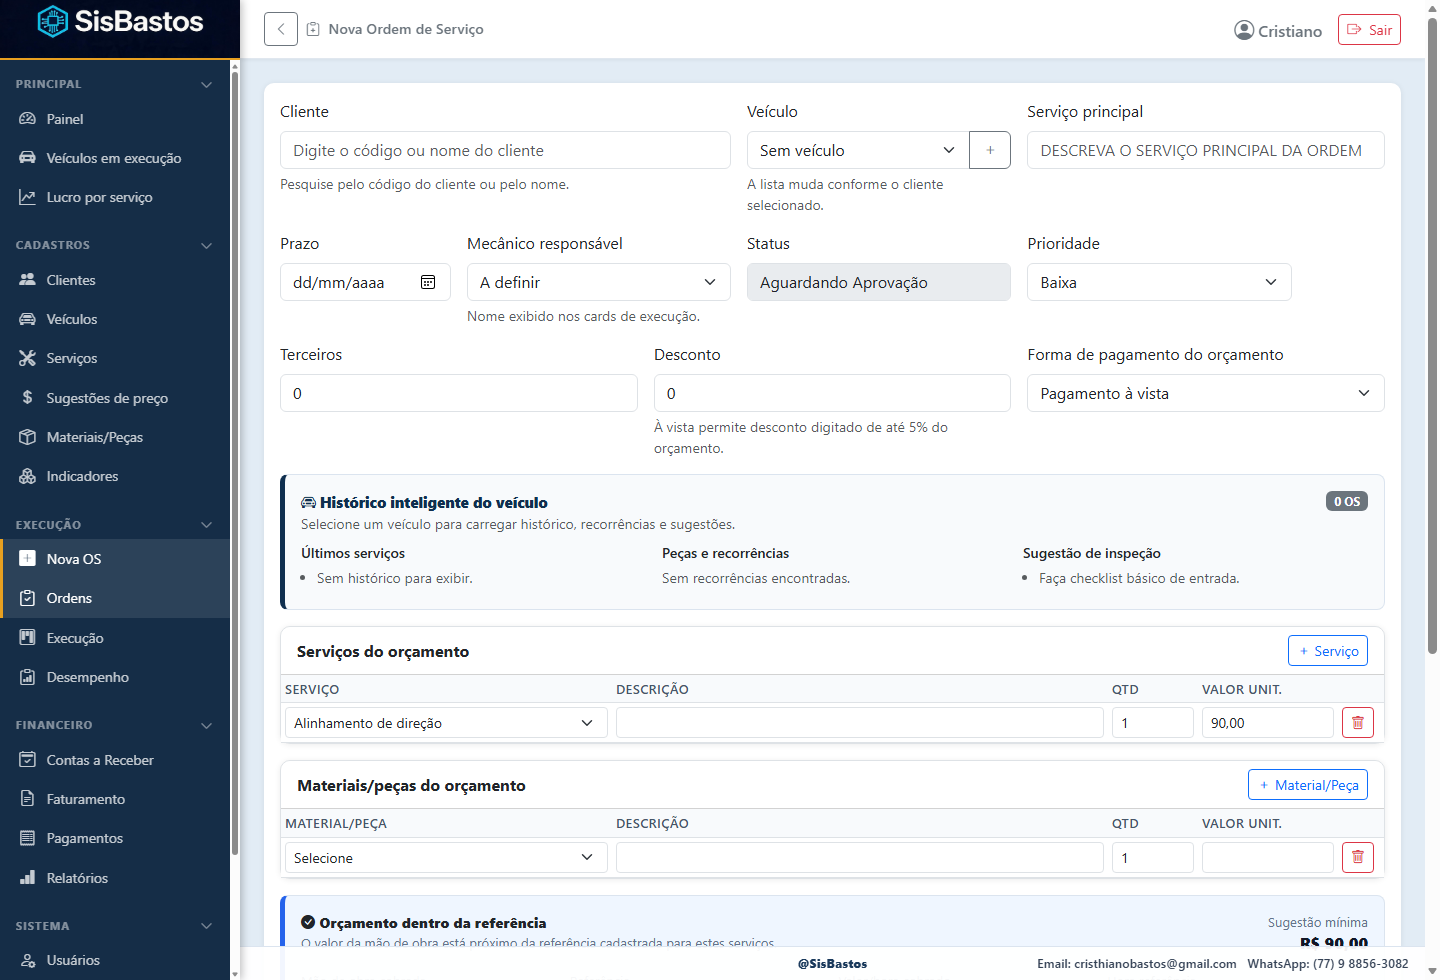Click the Nova OS plus icon
Screen dimensions: 1440x980
tap(27, 559)
